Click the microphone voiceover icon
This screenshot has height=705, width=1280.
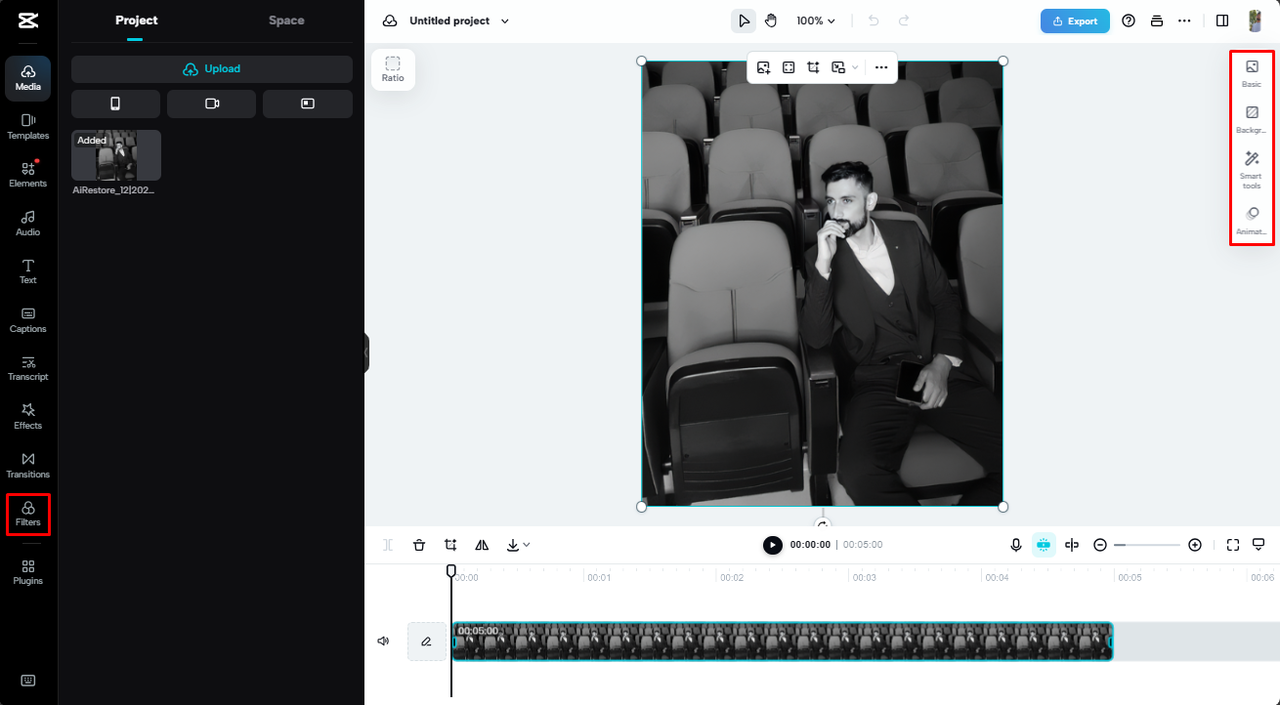point(1016,545)
